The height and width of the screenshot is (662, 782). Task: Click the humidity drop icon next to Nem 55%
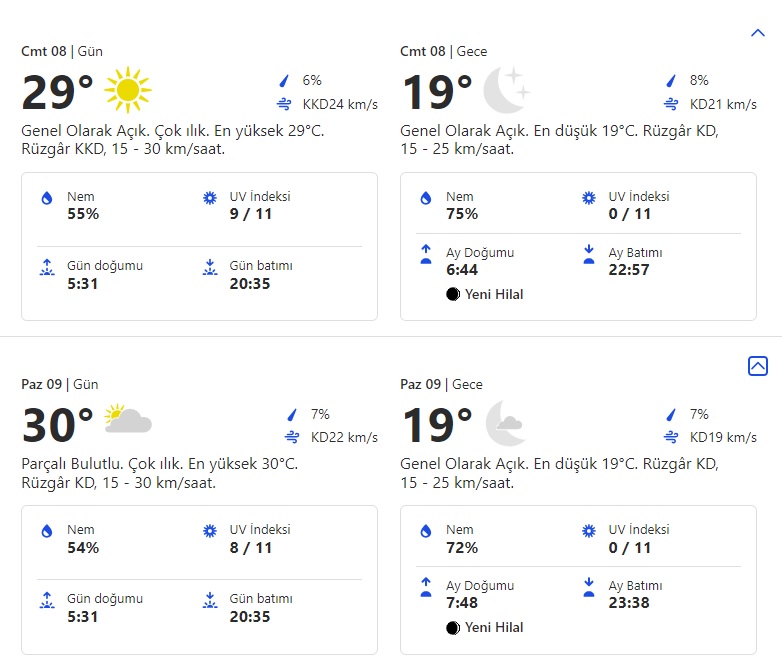pos(46,199)
